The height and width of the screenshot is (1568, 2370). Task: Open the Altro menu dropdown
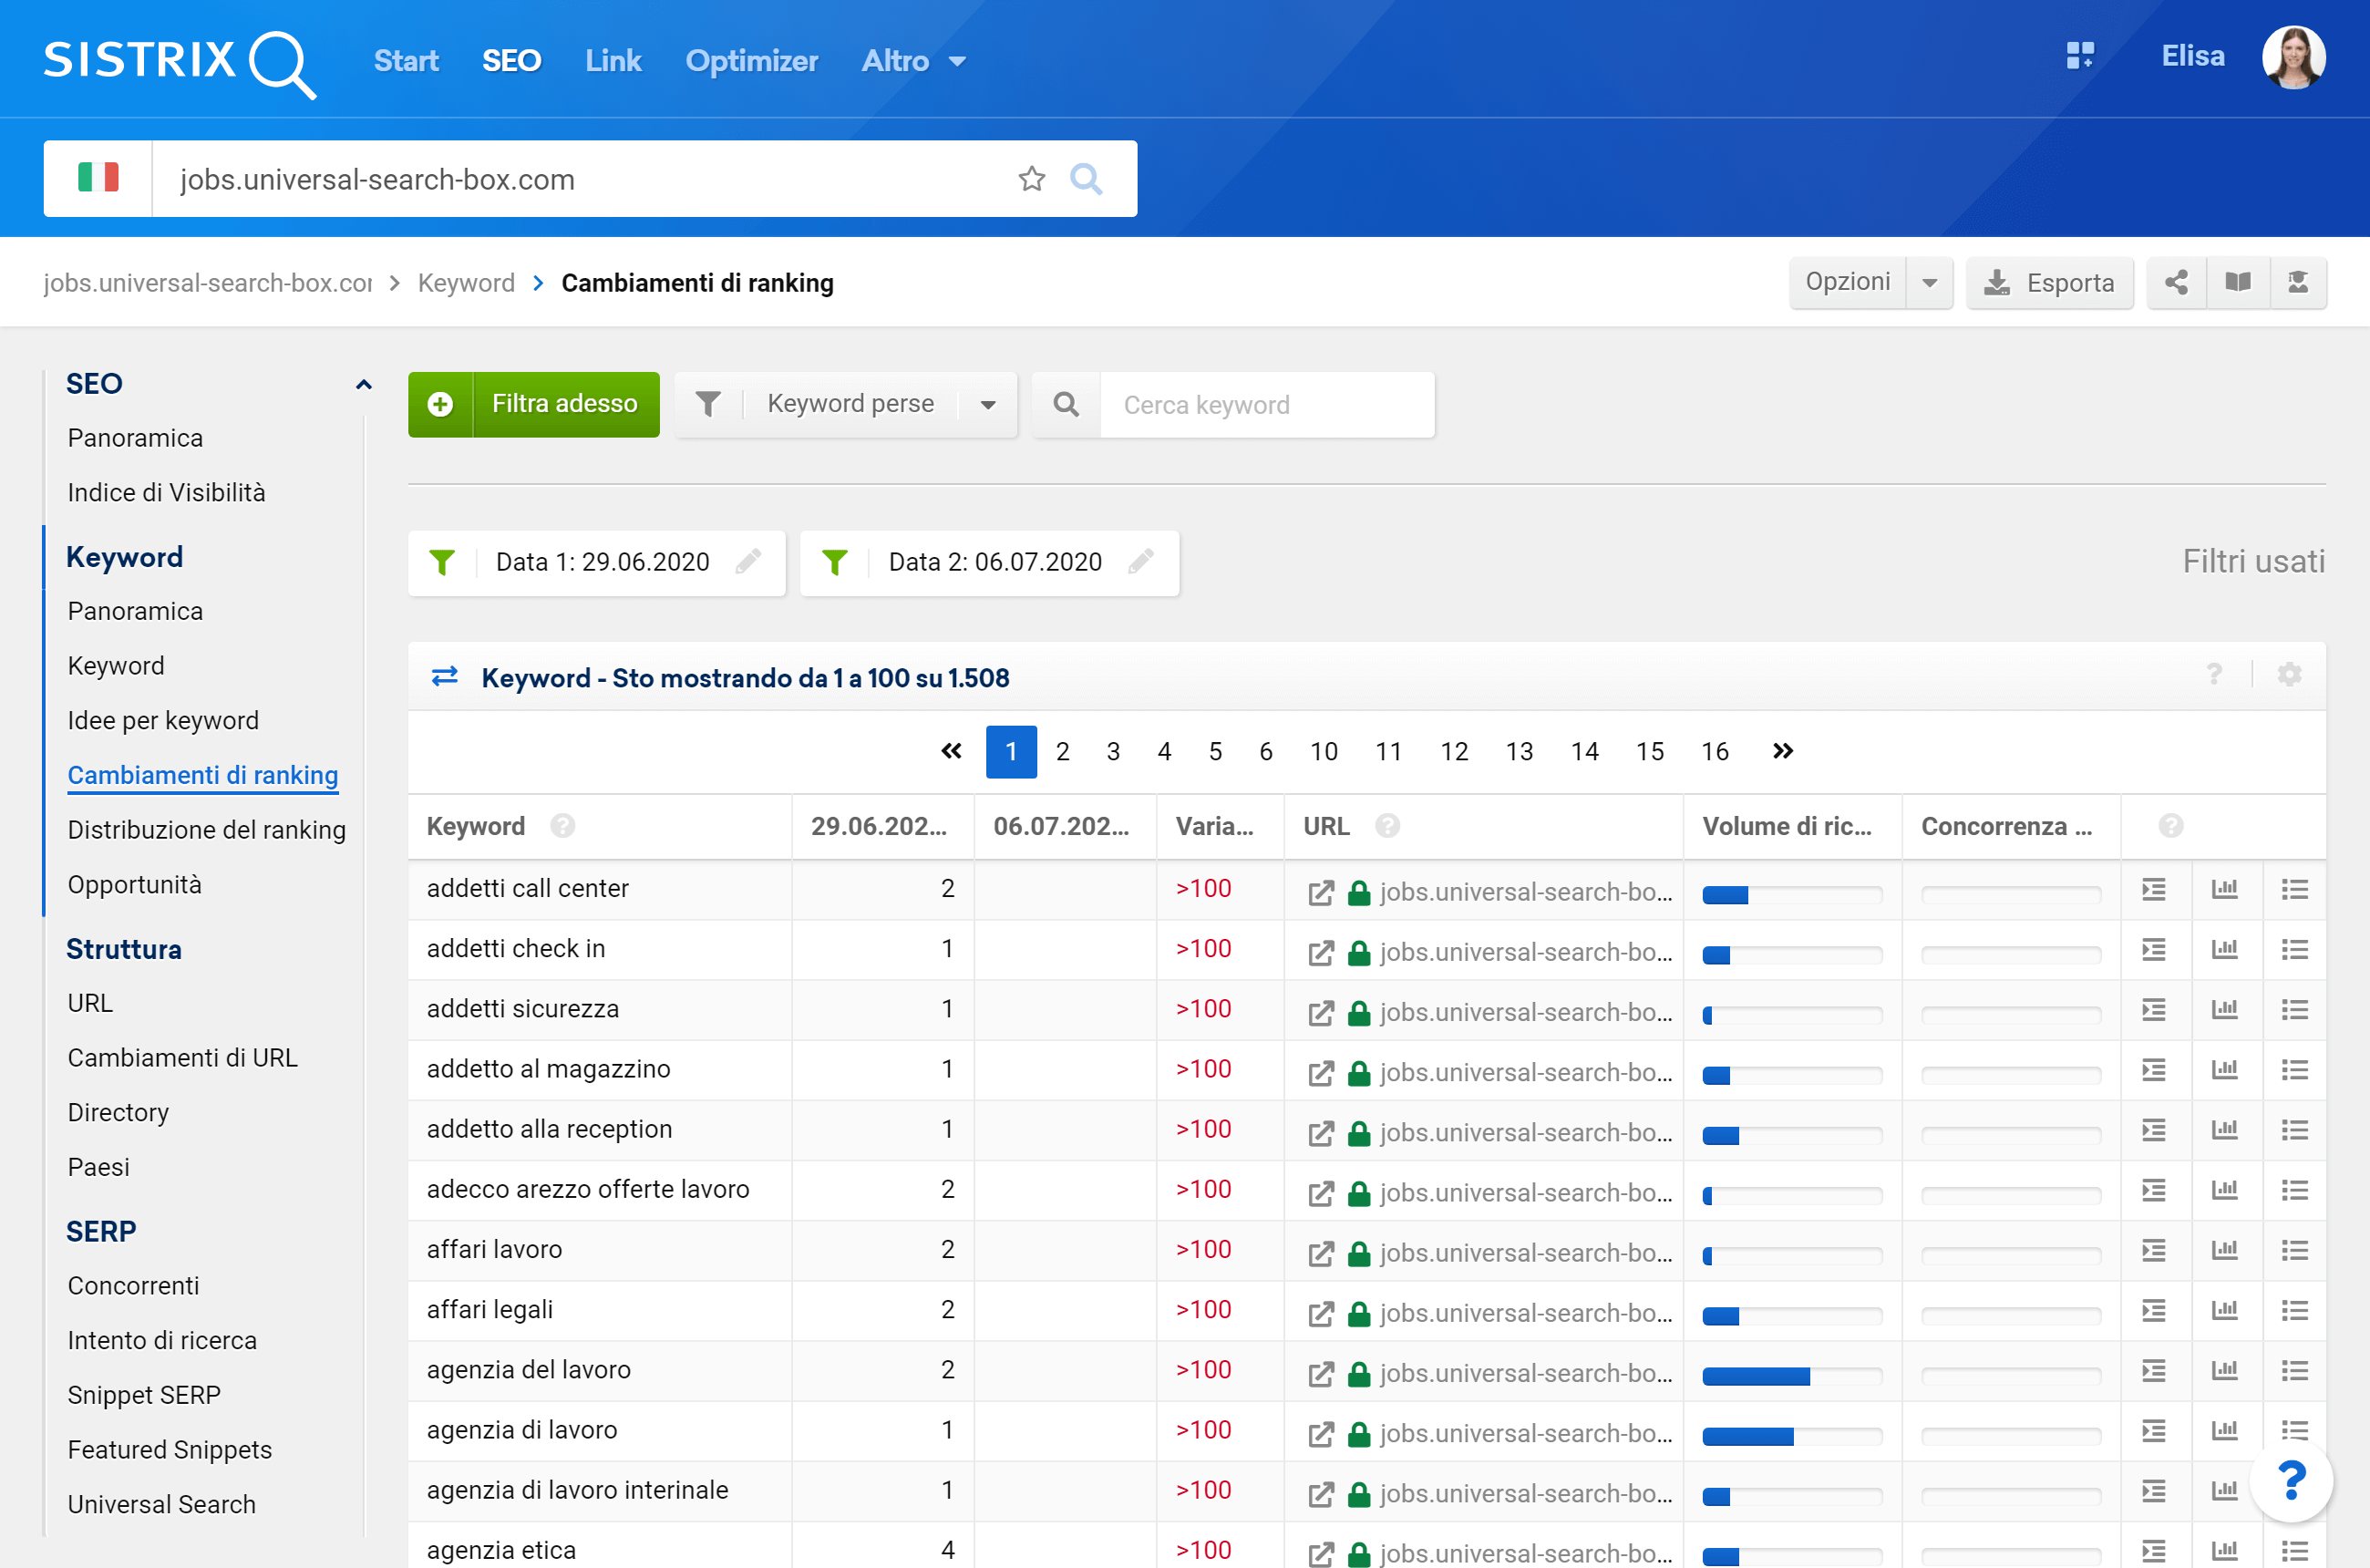pos(913,61)
